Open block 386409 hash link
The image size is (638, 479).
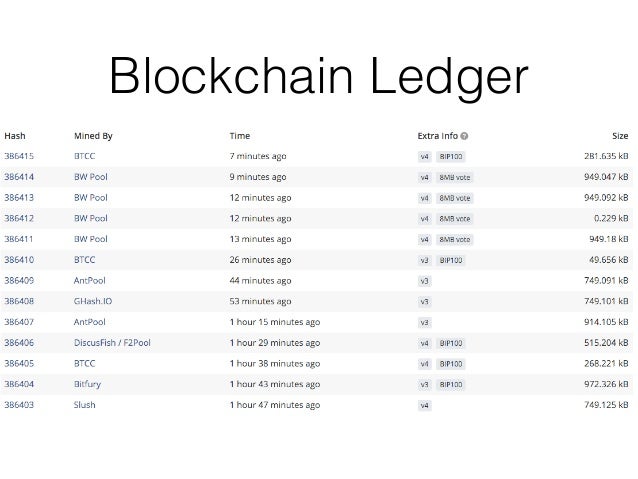click(19, 280)
